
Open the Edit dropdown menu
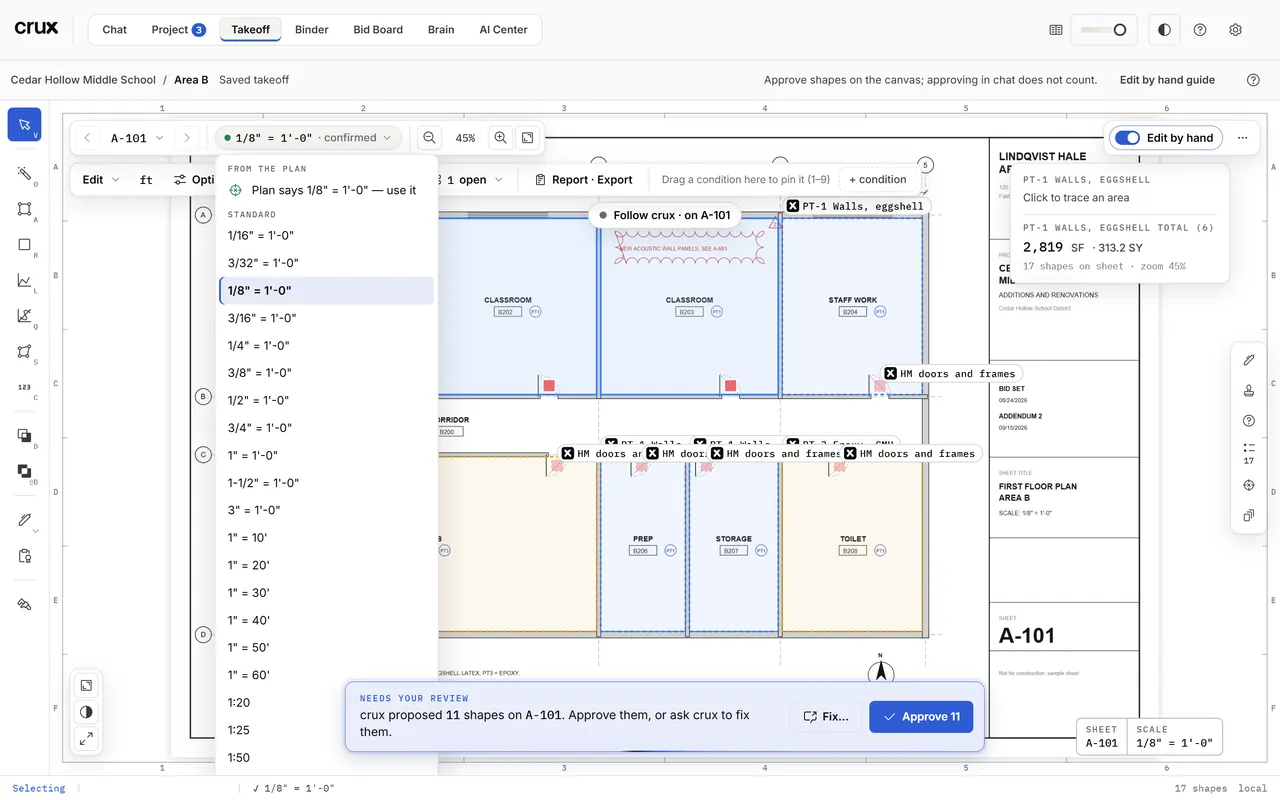tap(101, 180)
